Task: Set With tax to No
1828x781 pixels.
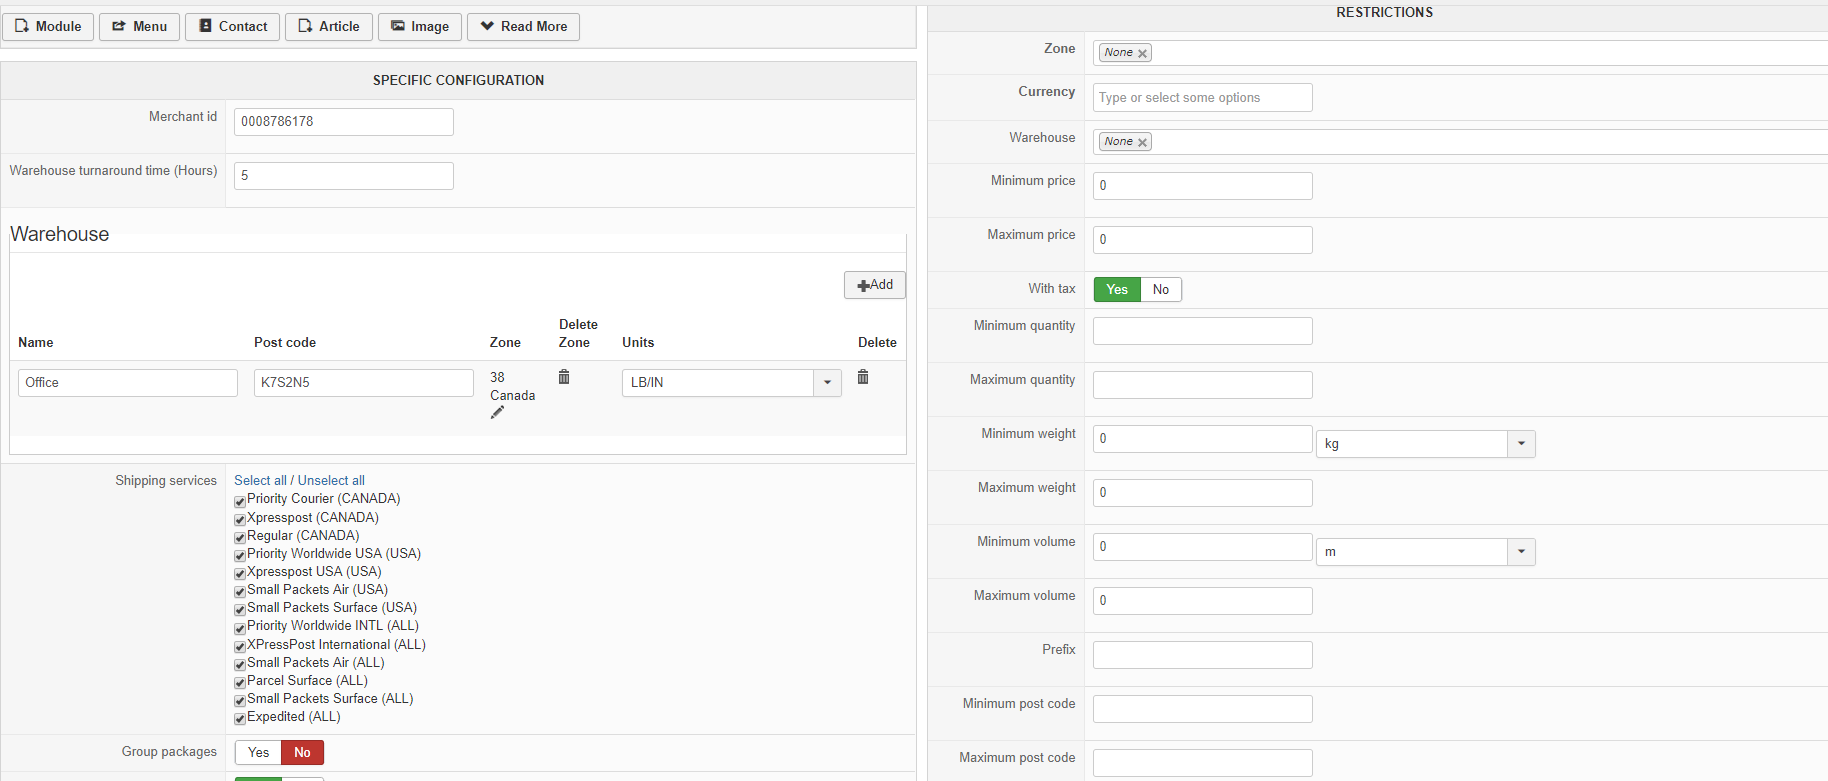Action: 1160,290
